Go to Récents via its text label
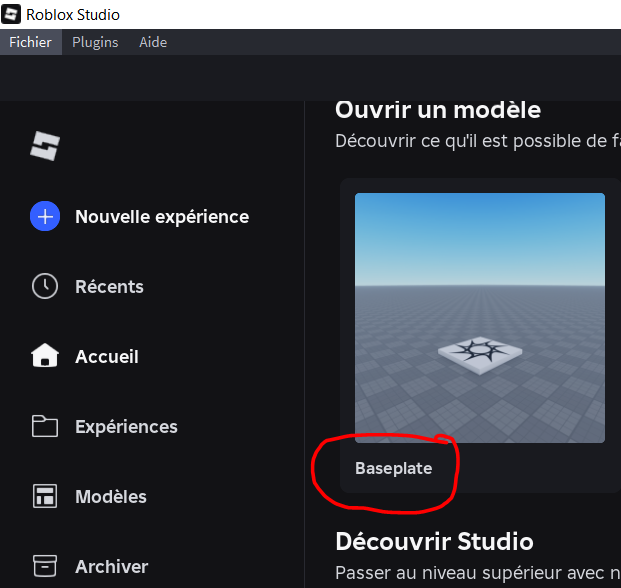 (x=109, y=286)
